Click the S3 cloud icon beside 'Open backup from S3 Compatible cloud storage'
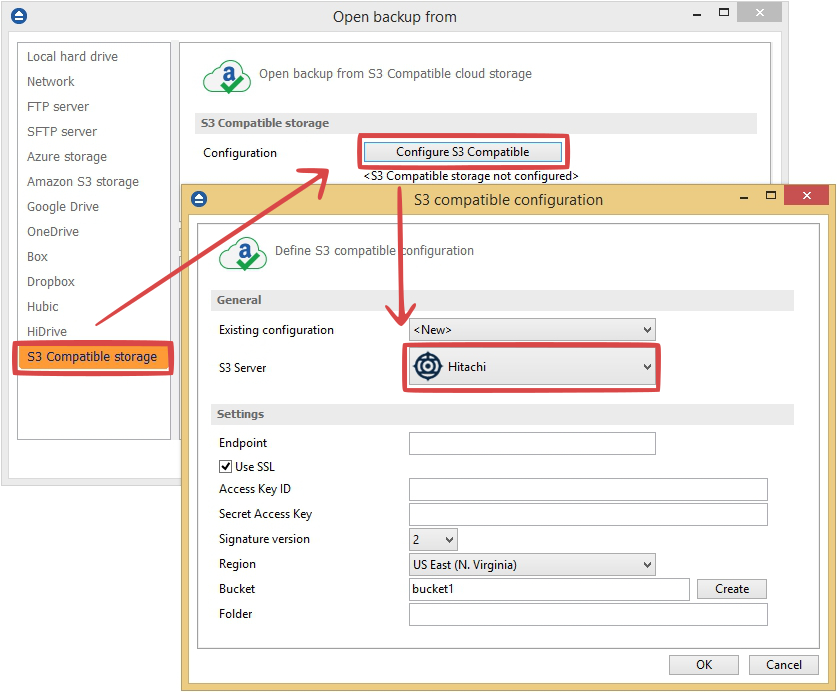Viewport: 837px width, 692px height. pos(227,76)
